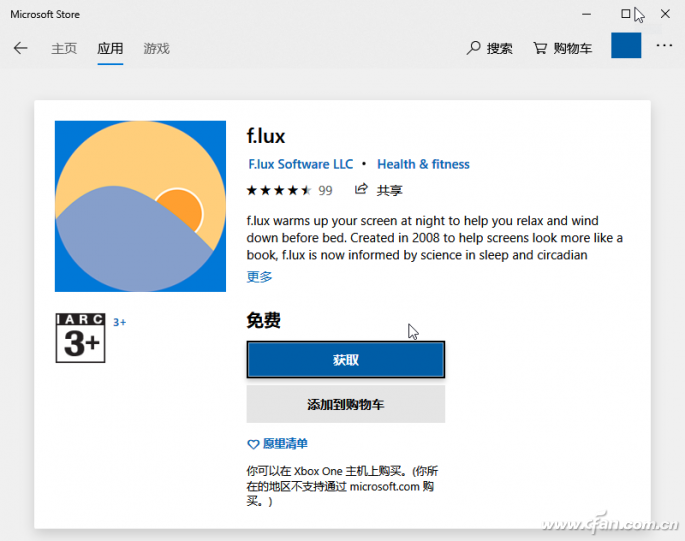The image size is (685, 541).
Task: Maximize the Microsoft Store window
Action: pos(626,14)
